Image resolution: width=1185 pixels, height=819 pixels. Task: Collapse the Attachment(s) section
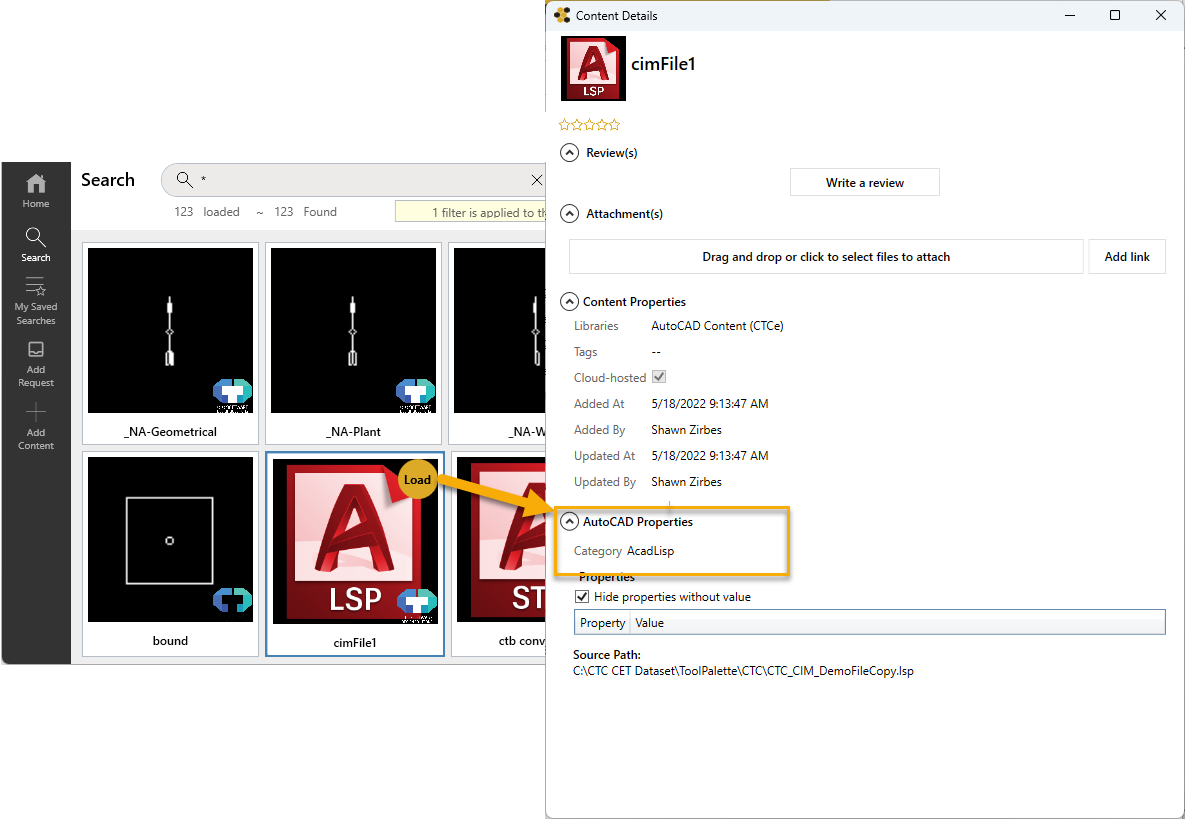[x=569, y=213]
